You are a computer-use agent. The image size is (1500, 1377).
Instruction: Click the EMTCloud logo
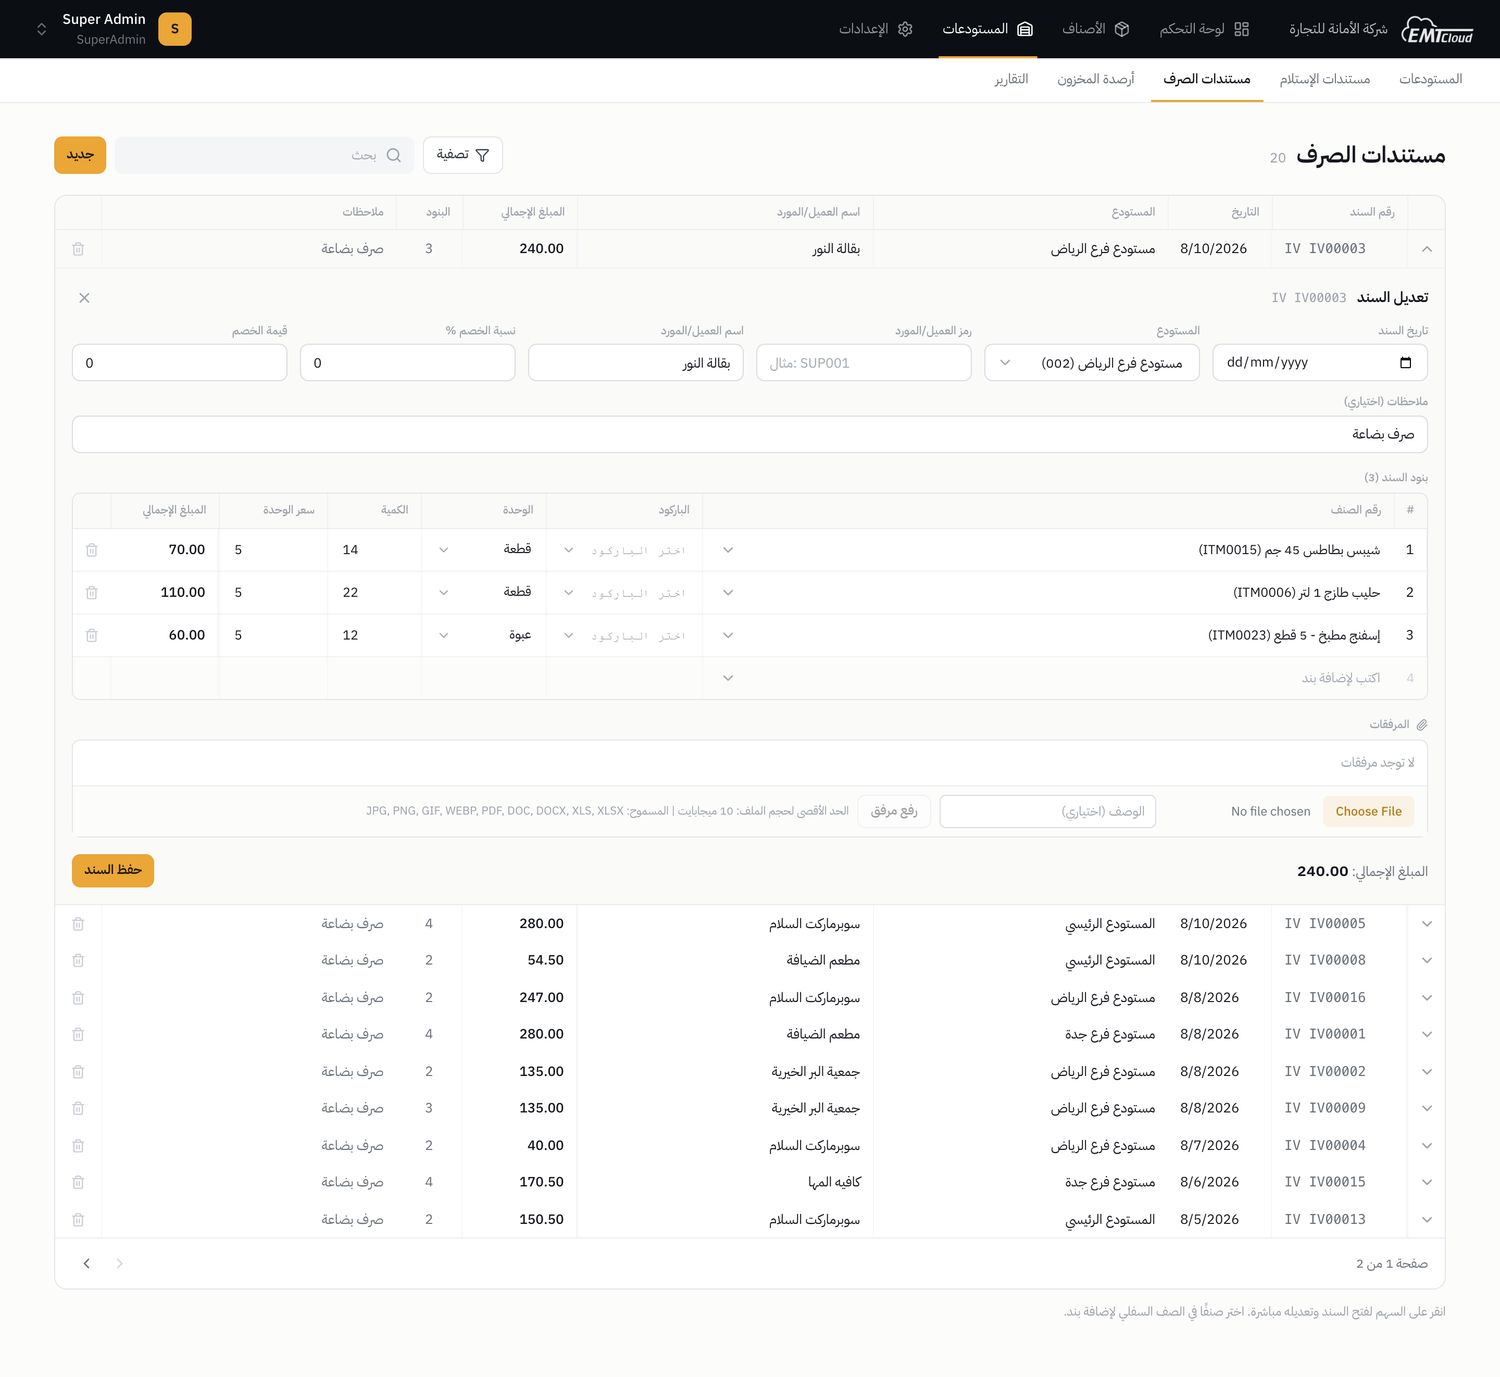[1437, 30]
